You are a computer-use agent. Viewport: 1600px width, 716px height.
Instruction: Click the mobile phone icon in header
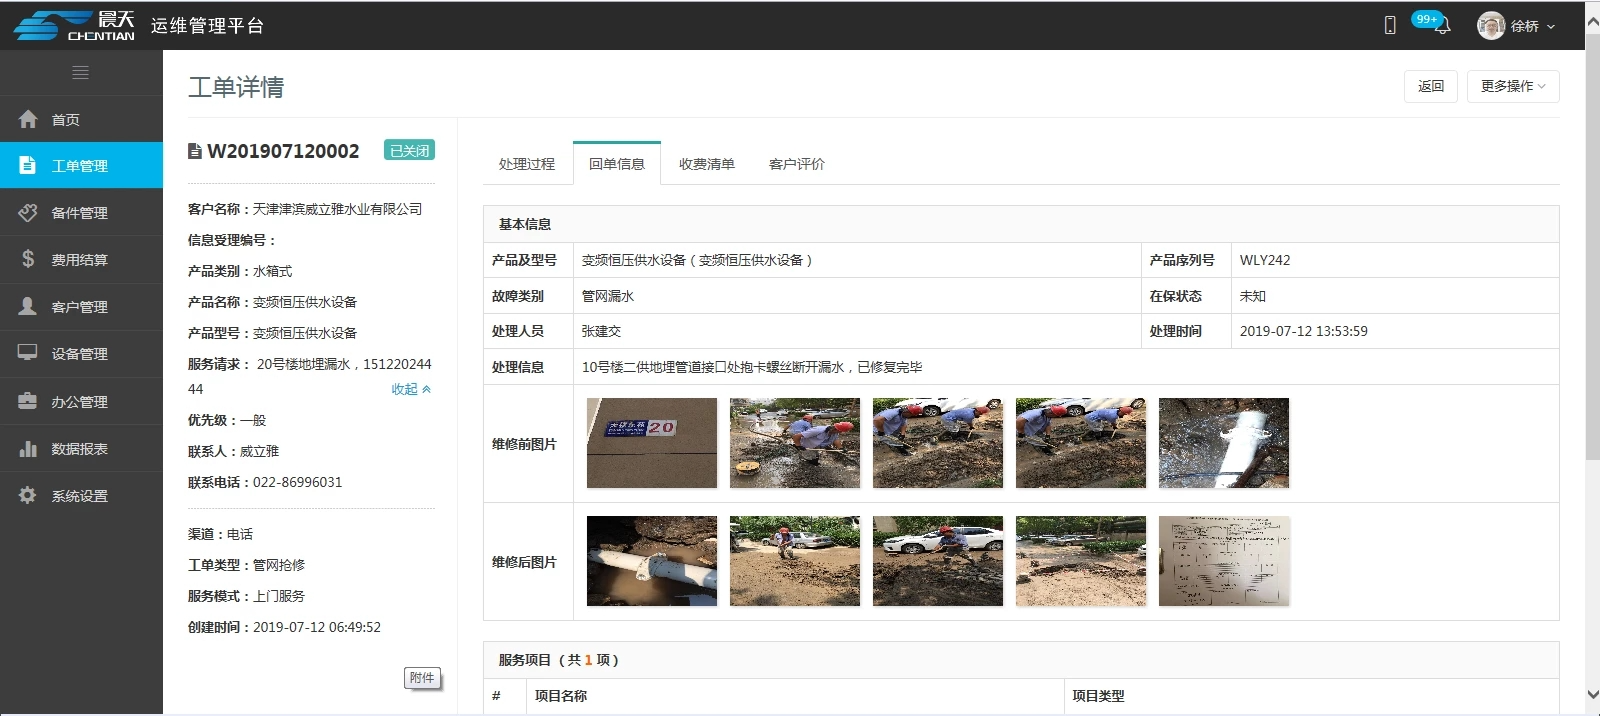(x=1390, y=26)
